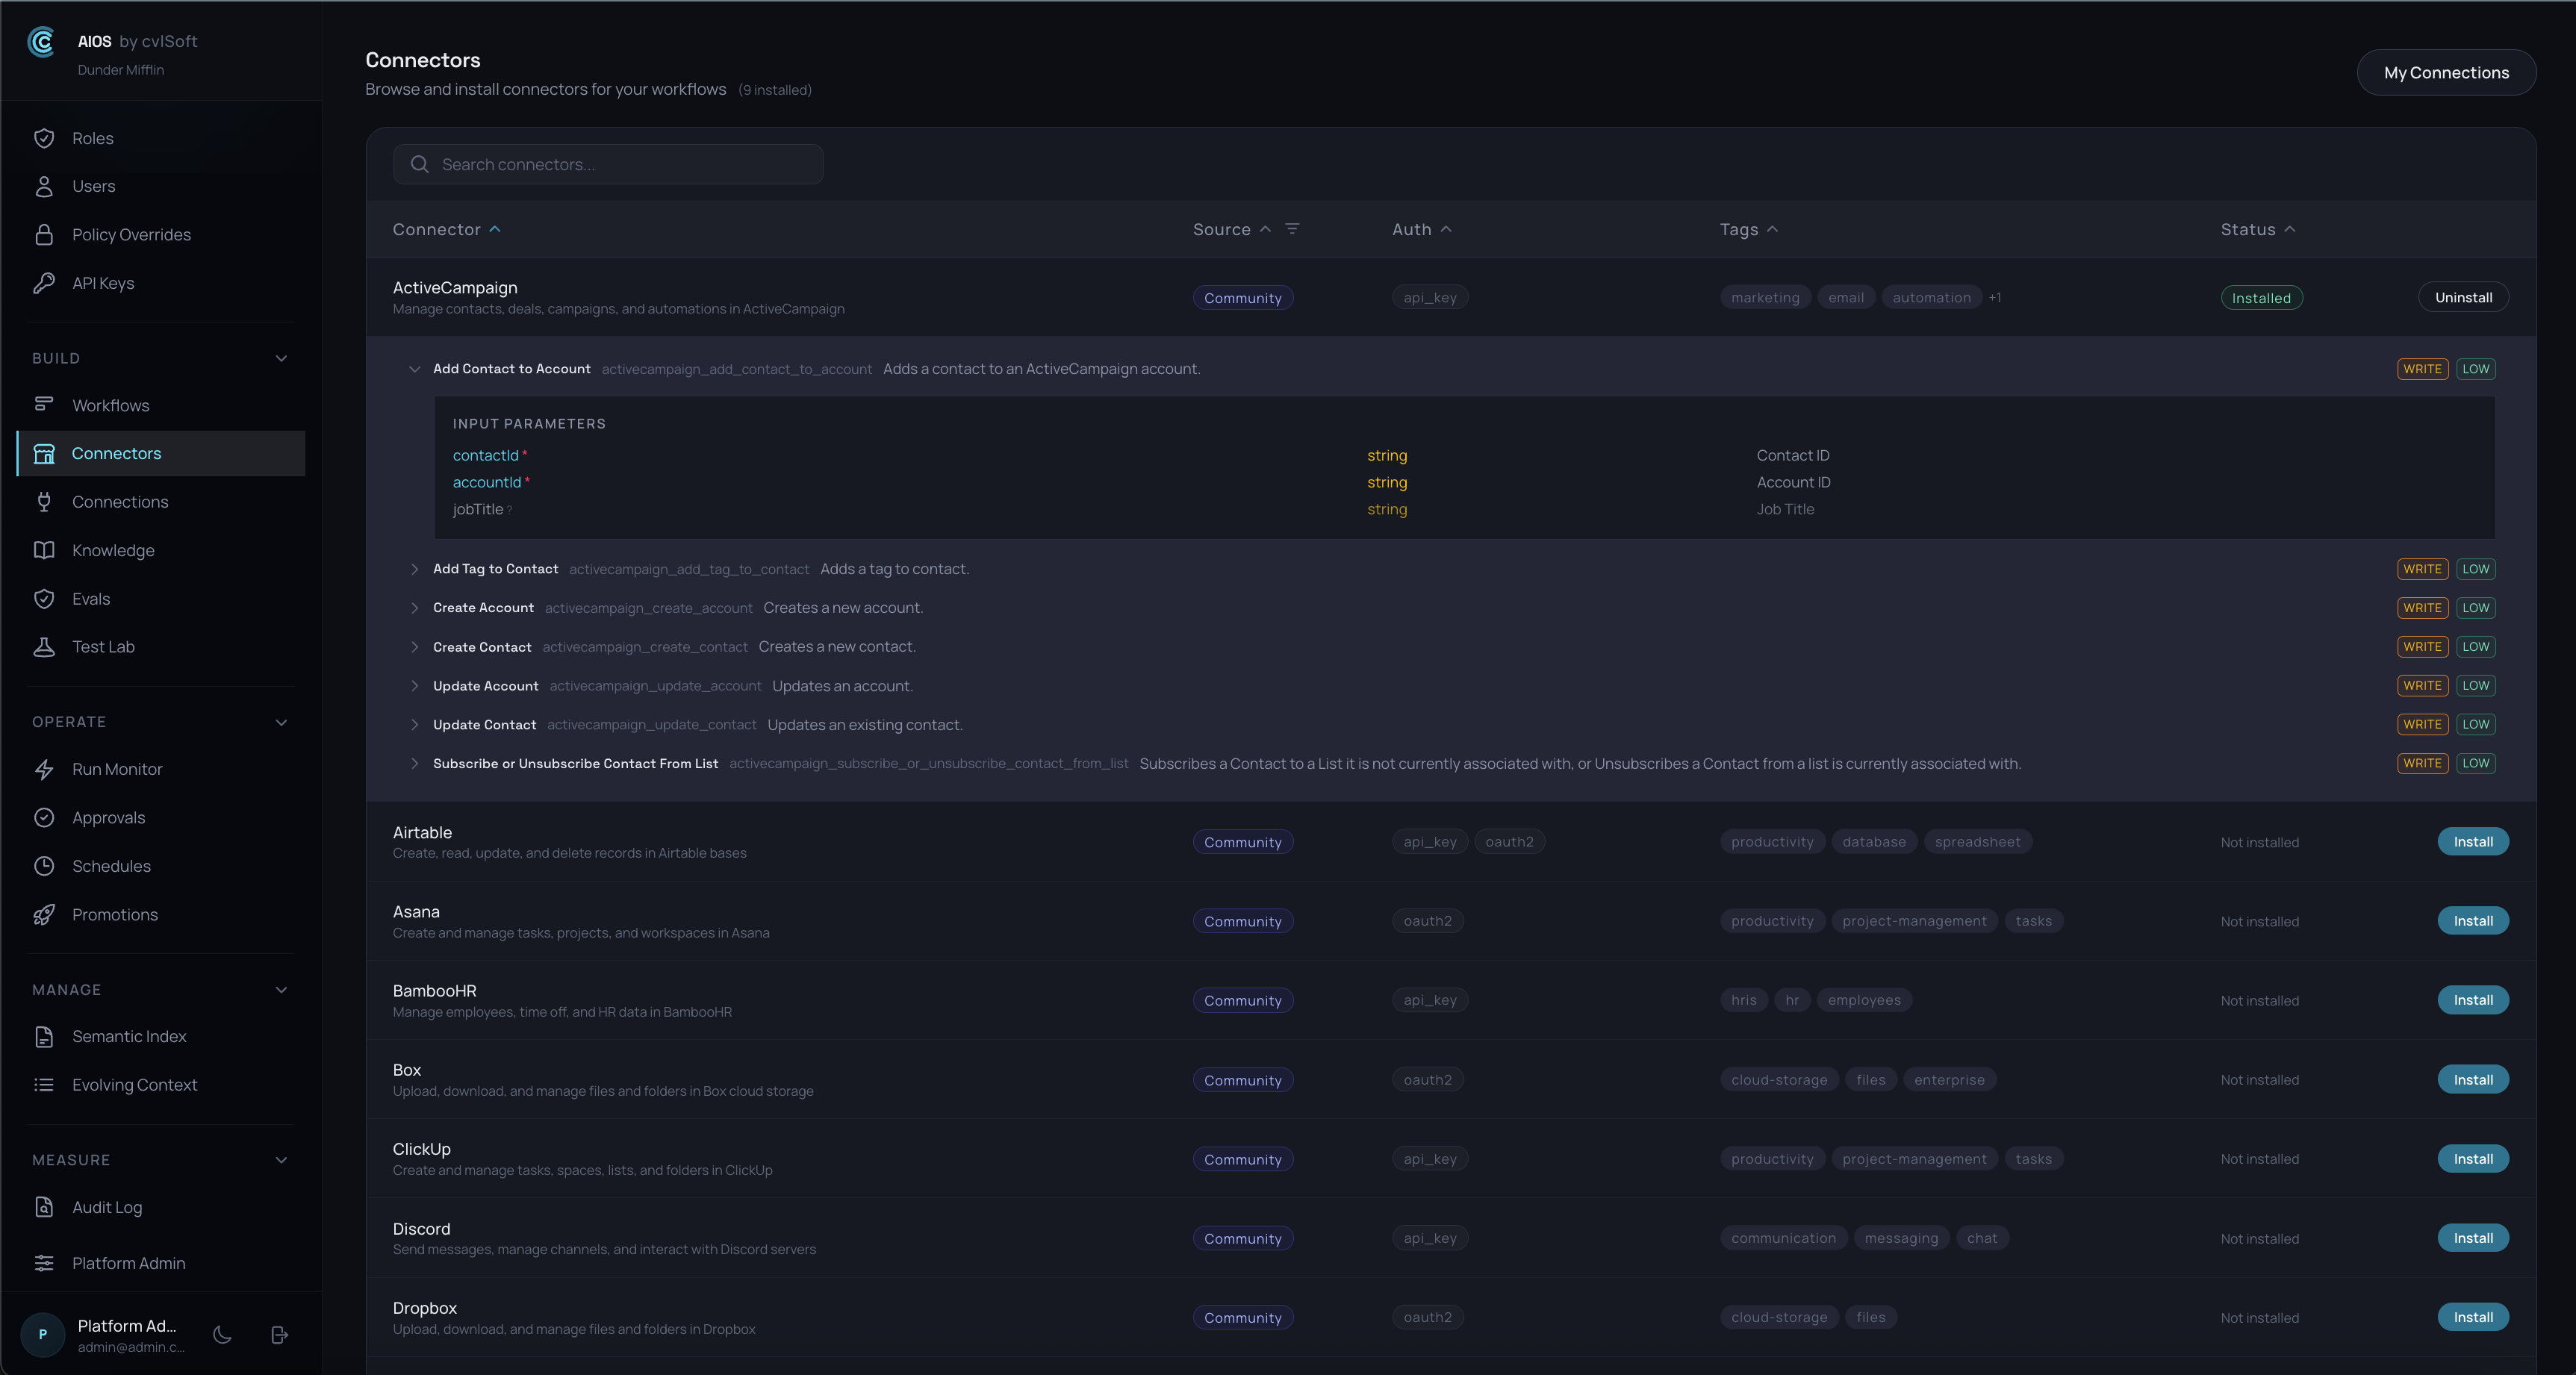The width and height of the screenshot is (2576, 1375).
Task: Collapse the OPERATE sidebar section
Action: (281, 722)
